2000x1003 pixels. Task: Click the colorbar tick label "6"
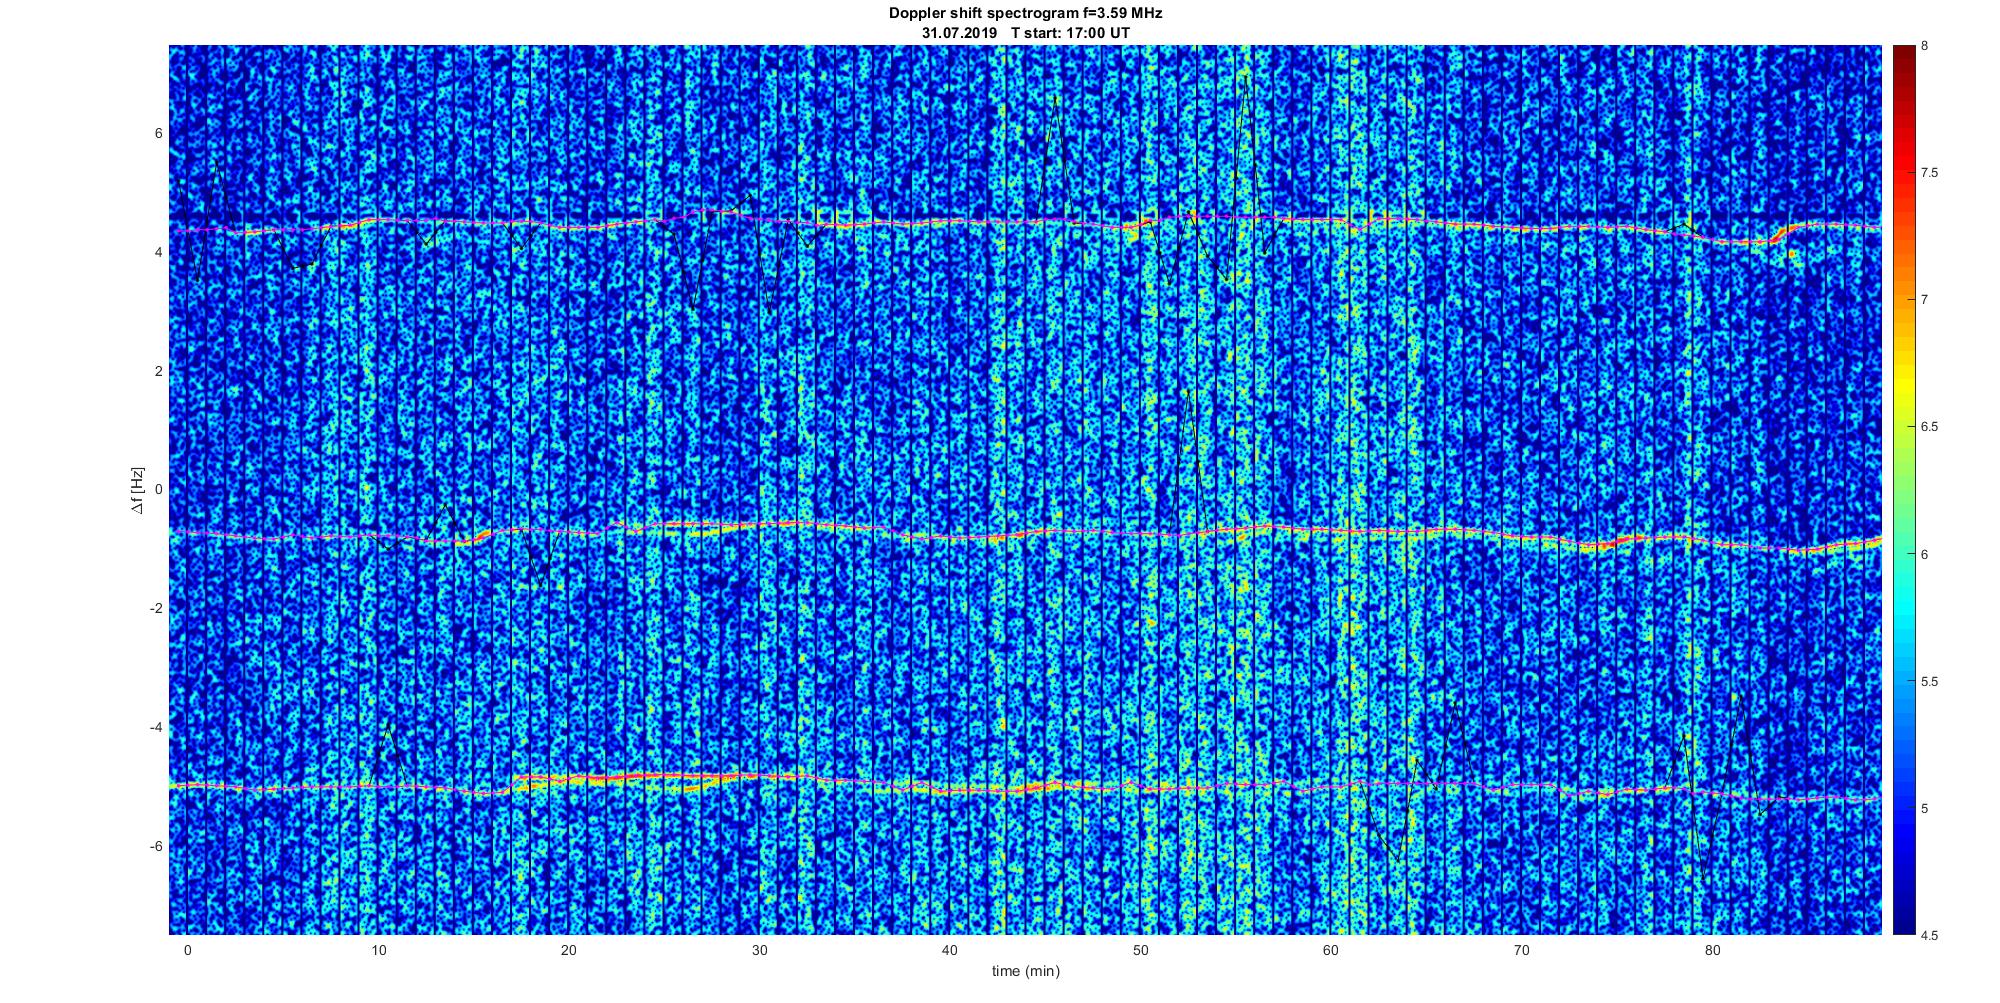coord(1925,554)
